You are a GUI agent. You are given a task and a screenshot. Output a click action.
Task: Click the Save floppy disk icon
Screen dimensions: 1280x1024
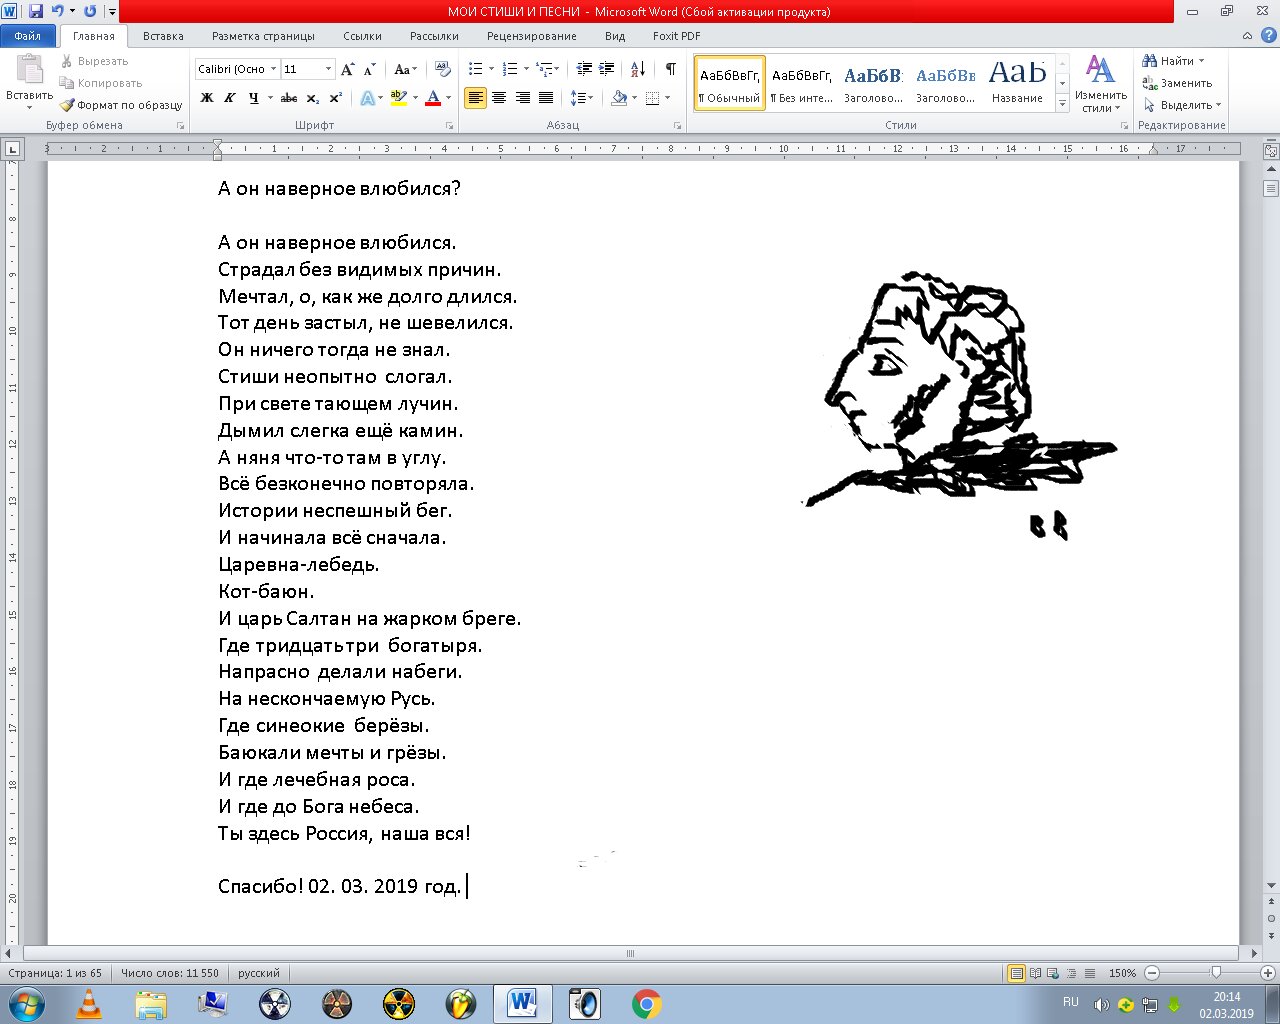coord(36,12)
